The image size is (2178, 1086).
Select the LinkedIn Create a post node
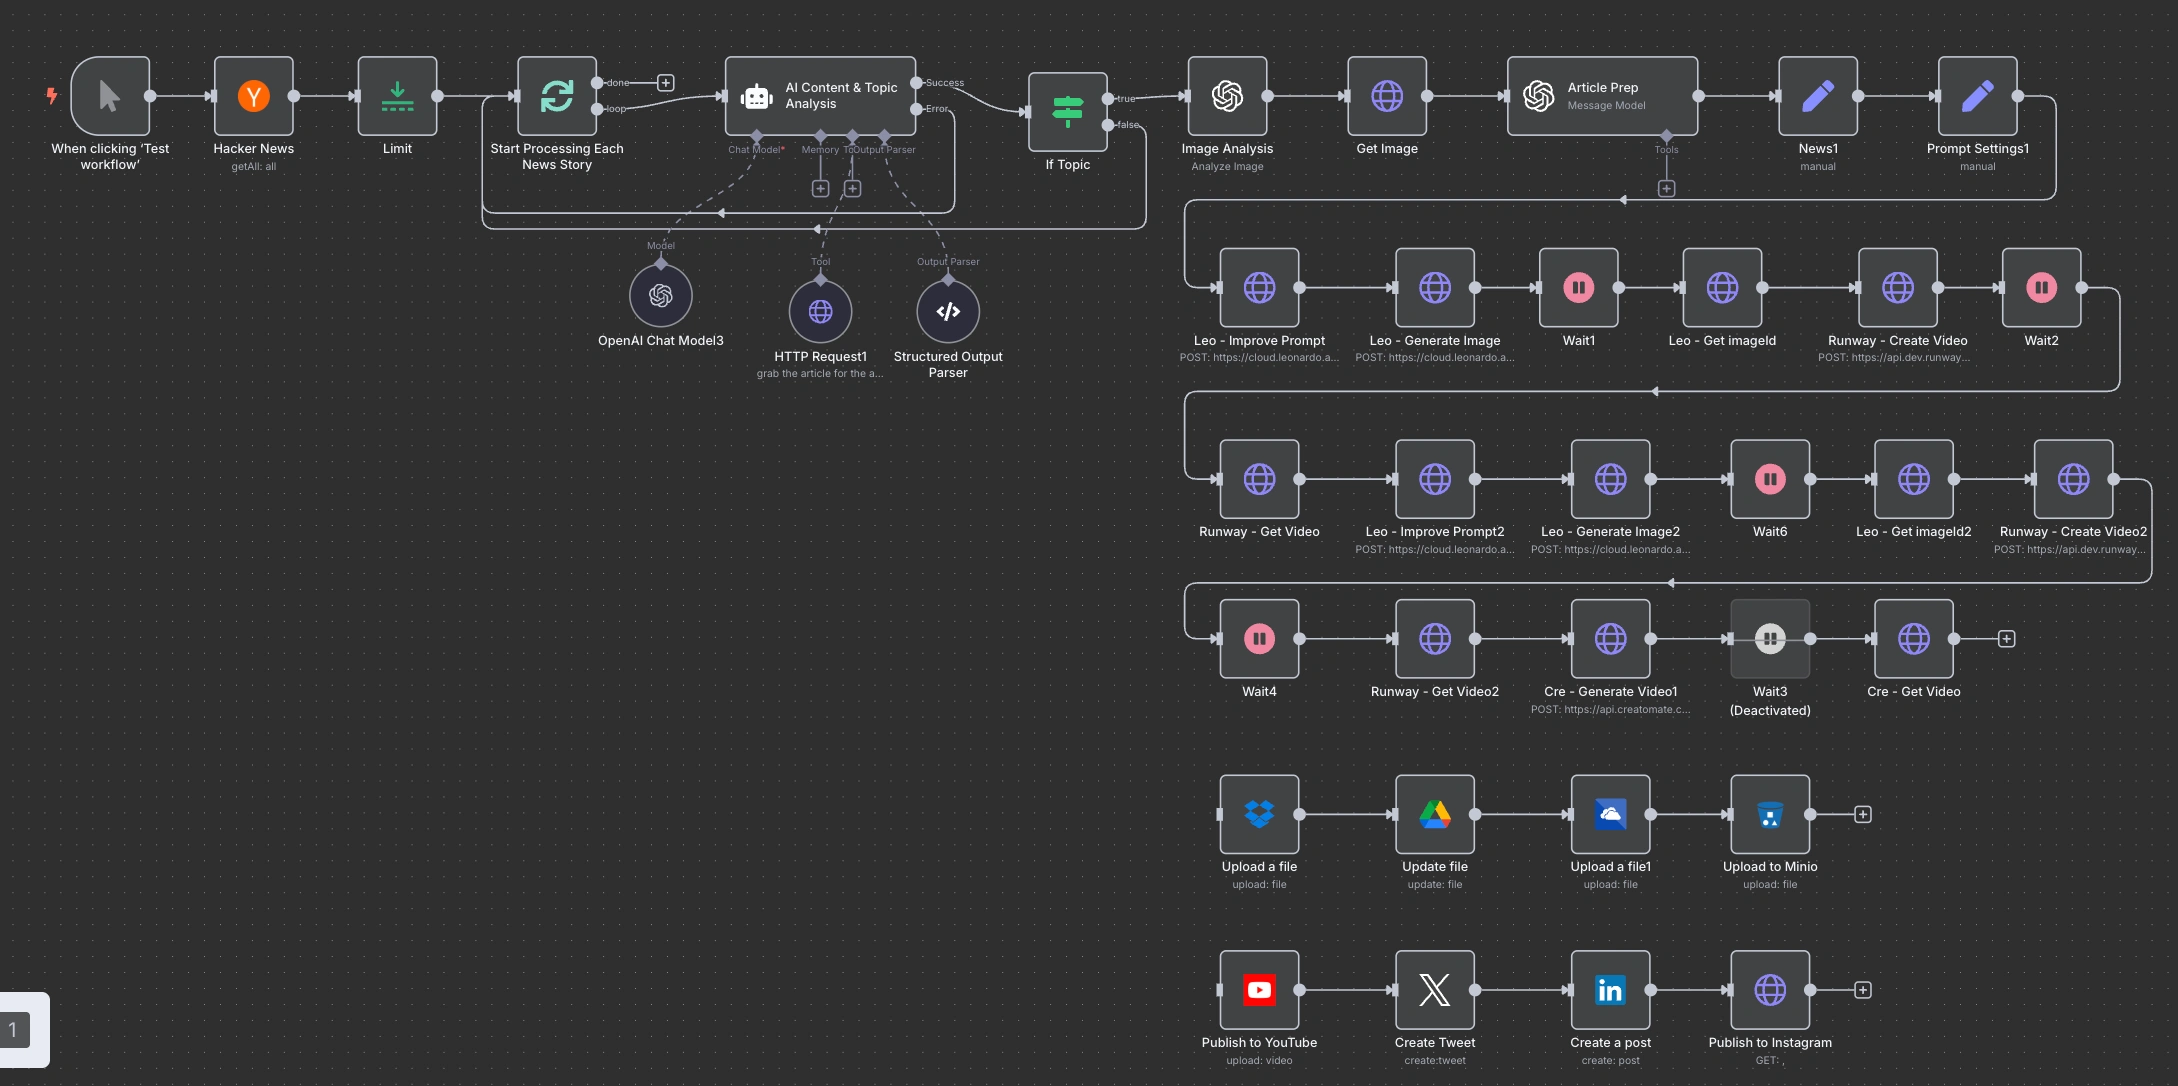pyautogui.click(x=1611, y=990)
